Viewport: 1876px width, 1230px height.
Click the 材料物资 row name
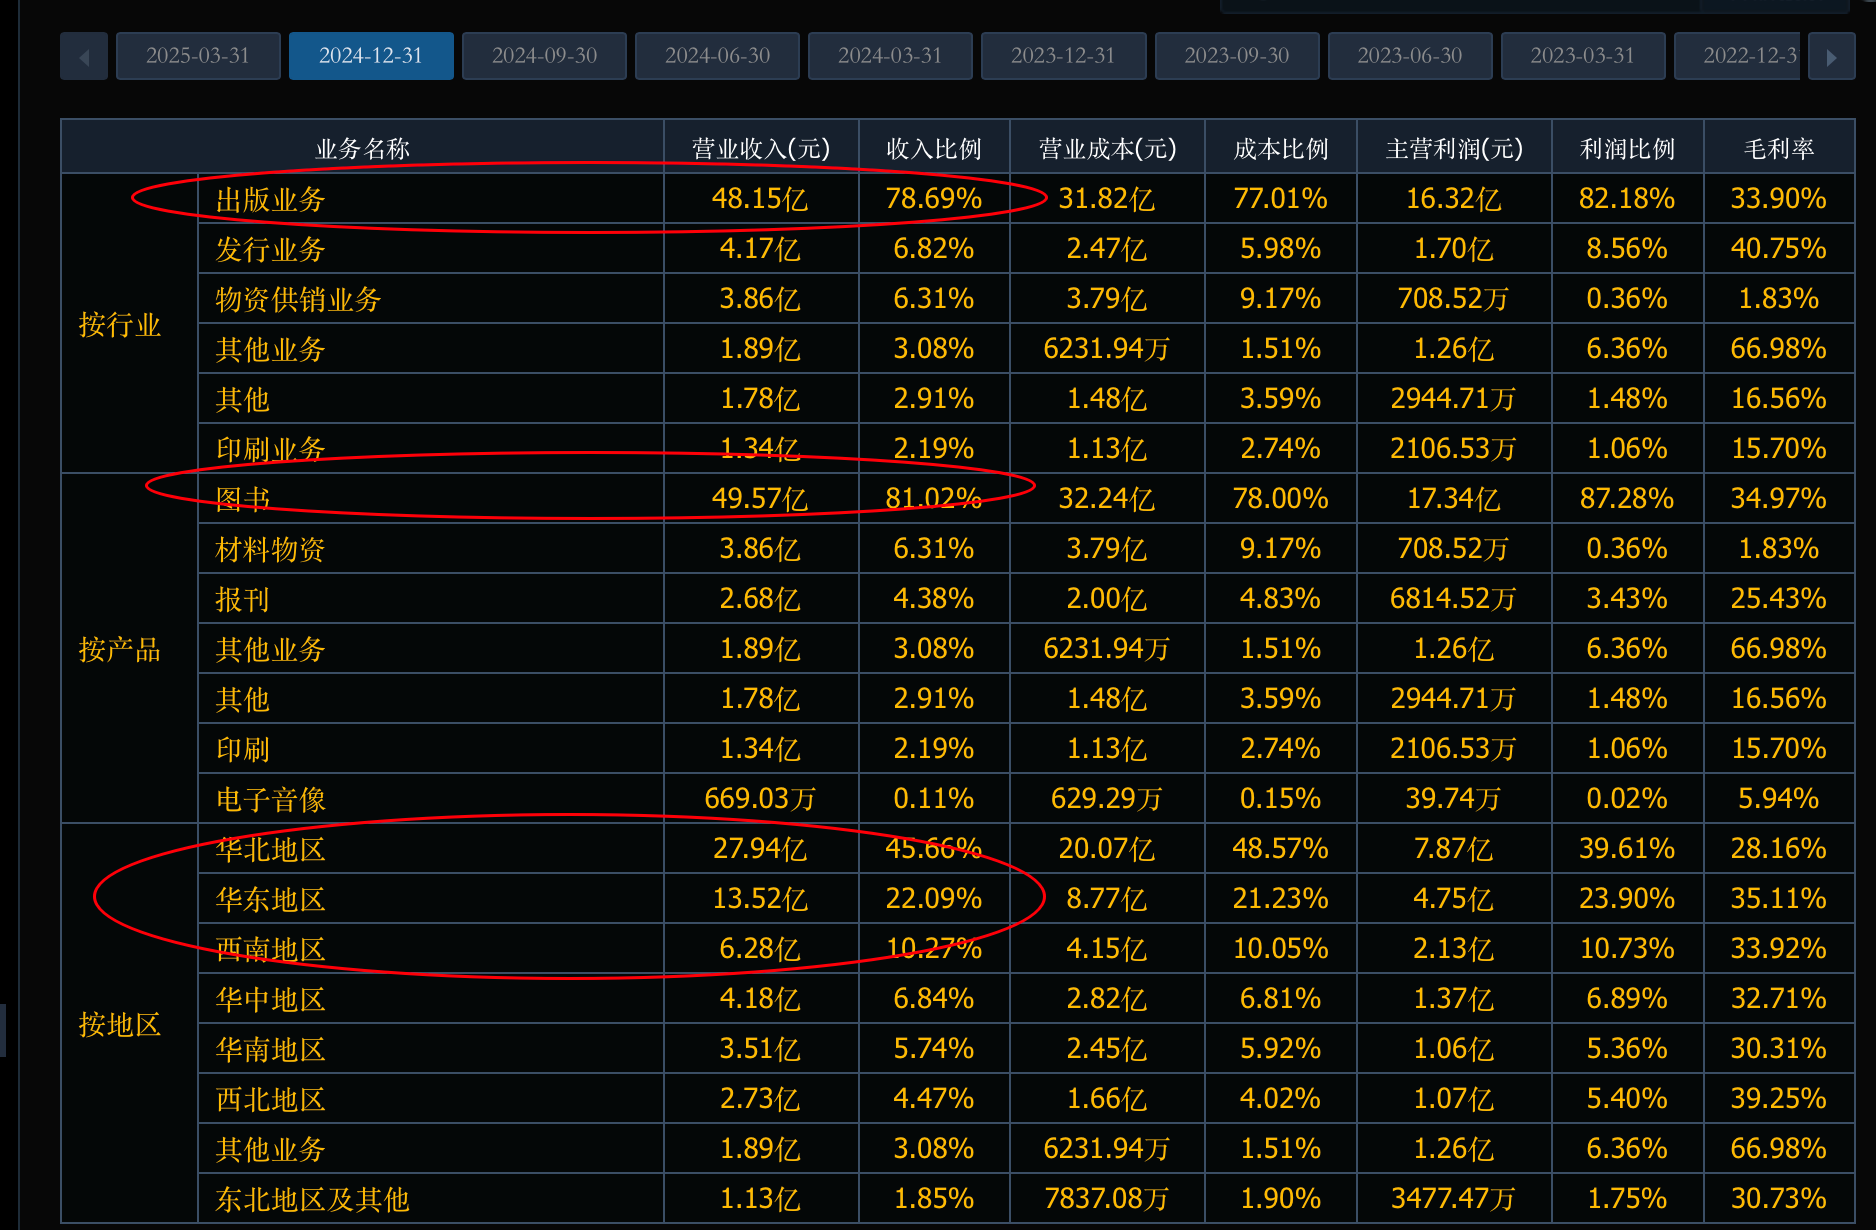[x=270, y=549]
